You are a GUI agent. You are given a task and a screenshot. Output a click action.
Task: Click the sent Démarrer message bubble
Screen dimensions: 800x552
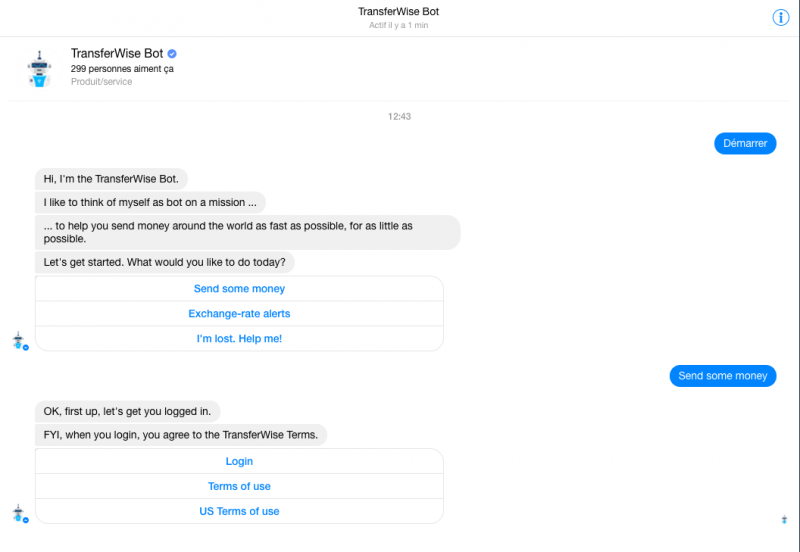coord(745,143)
